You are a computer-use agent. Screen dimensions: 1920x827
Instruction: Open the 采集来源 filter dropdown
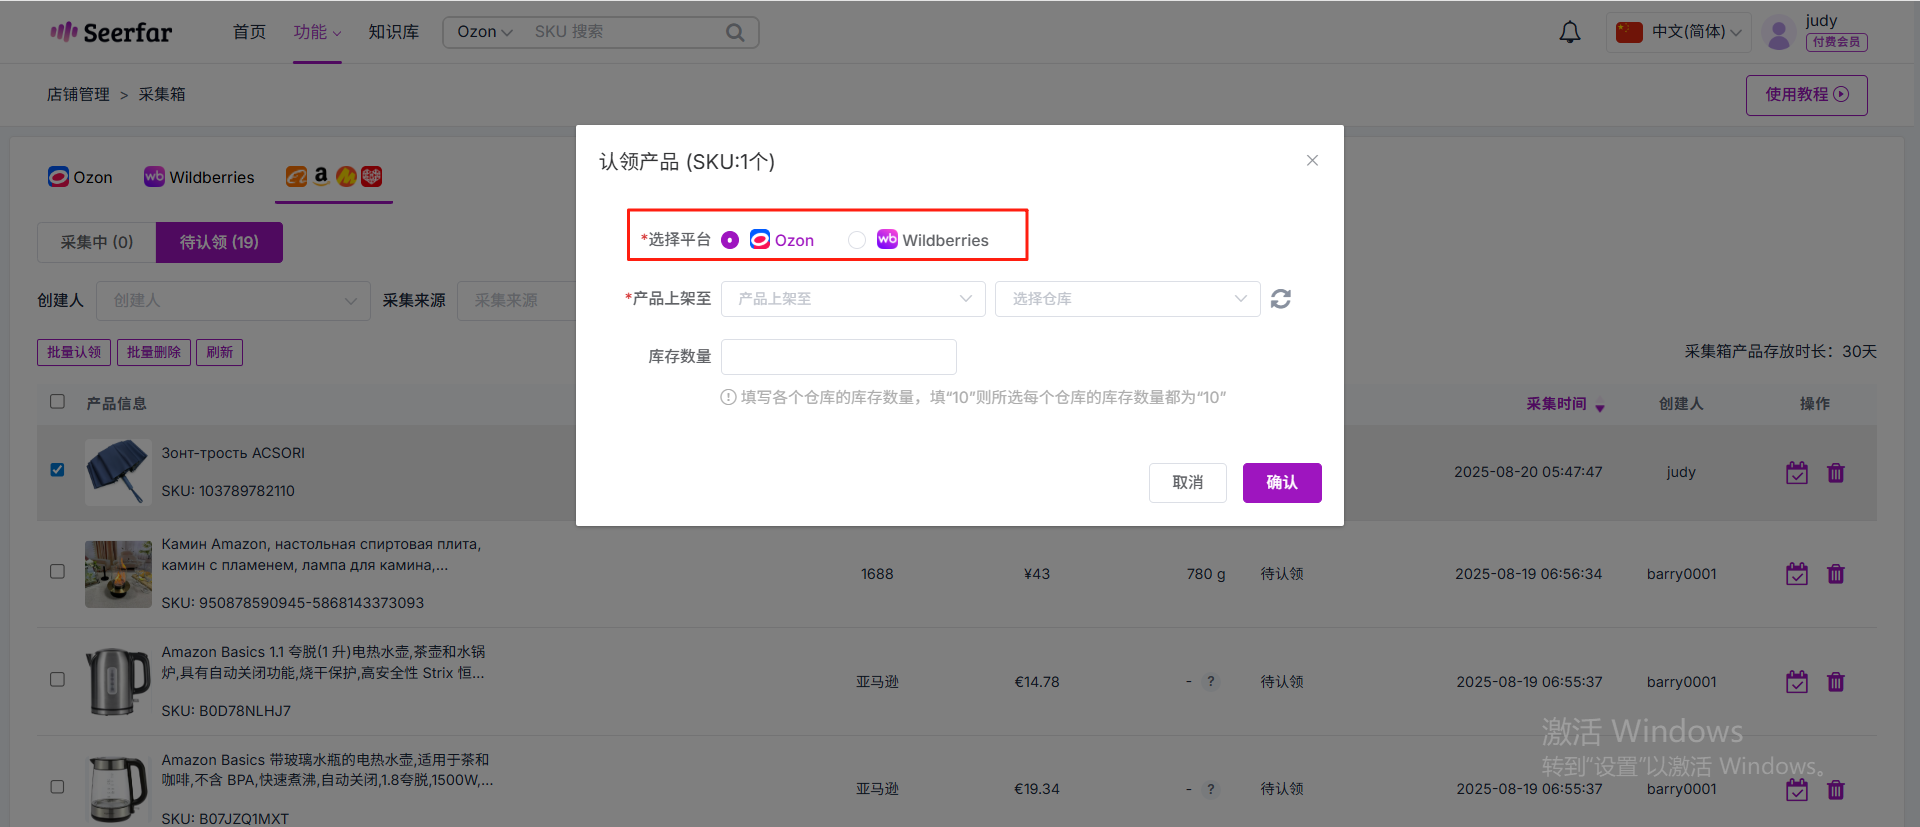tap(516, 300)
